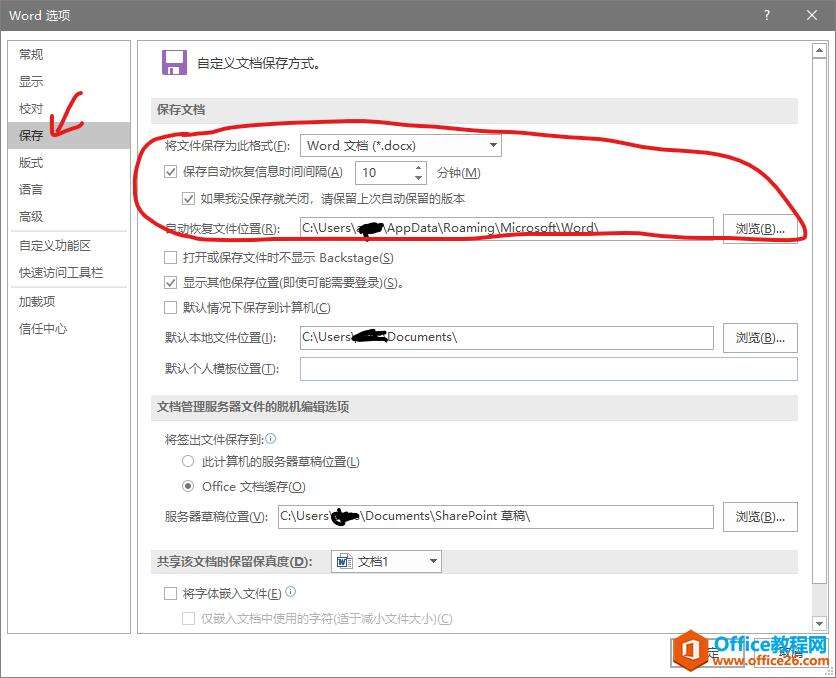Viewport: 836px width, 678px height.
Task: Open the 文档1 fidelity dropdown
Action: [386, 561]
